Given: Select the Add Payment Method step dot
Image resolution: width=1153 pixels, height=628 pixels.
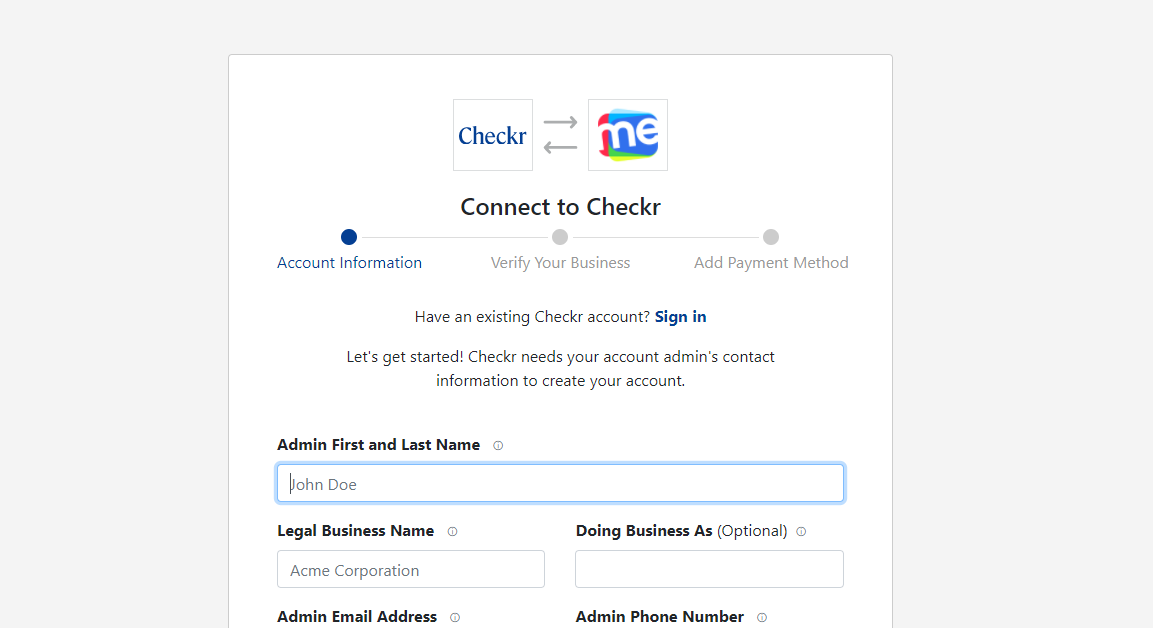Looking at the screenshot, I should (x=771, y=237).
